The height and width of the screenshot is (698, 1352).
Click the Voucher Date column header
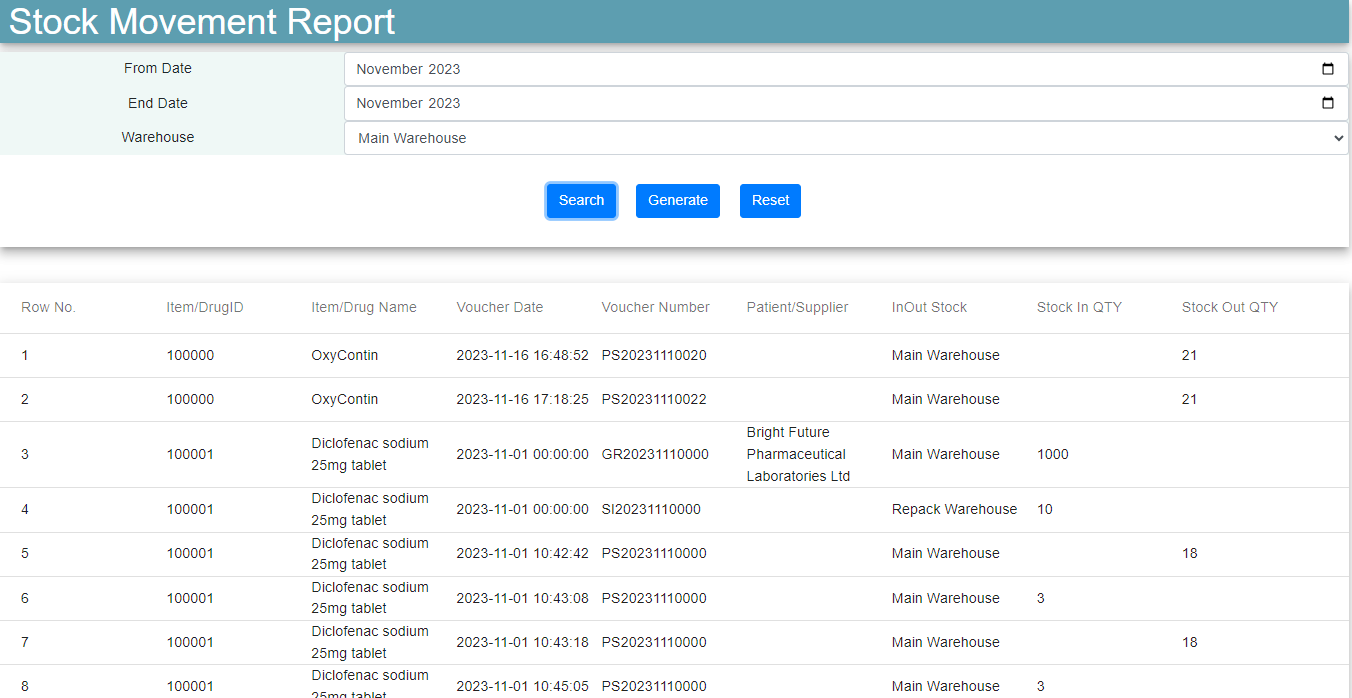tap(500, 307)
